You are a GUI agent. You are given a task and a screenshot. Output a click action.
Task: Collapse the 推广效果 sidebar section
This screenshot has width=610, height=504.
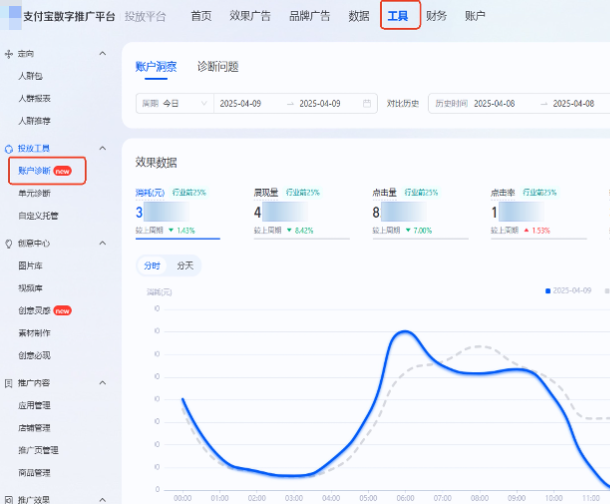click(103, 499)
